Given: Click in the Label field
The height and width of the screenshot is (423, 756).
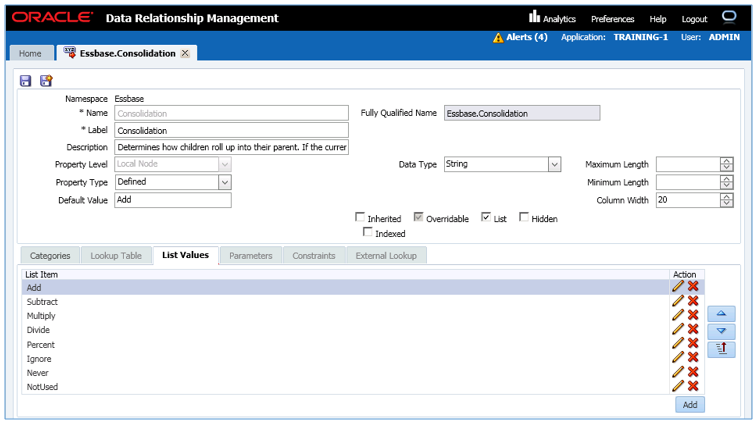Looking at the screenshot, I should point(231,130).
